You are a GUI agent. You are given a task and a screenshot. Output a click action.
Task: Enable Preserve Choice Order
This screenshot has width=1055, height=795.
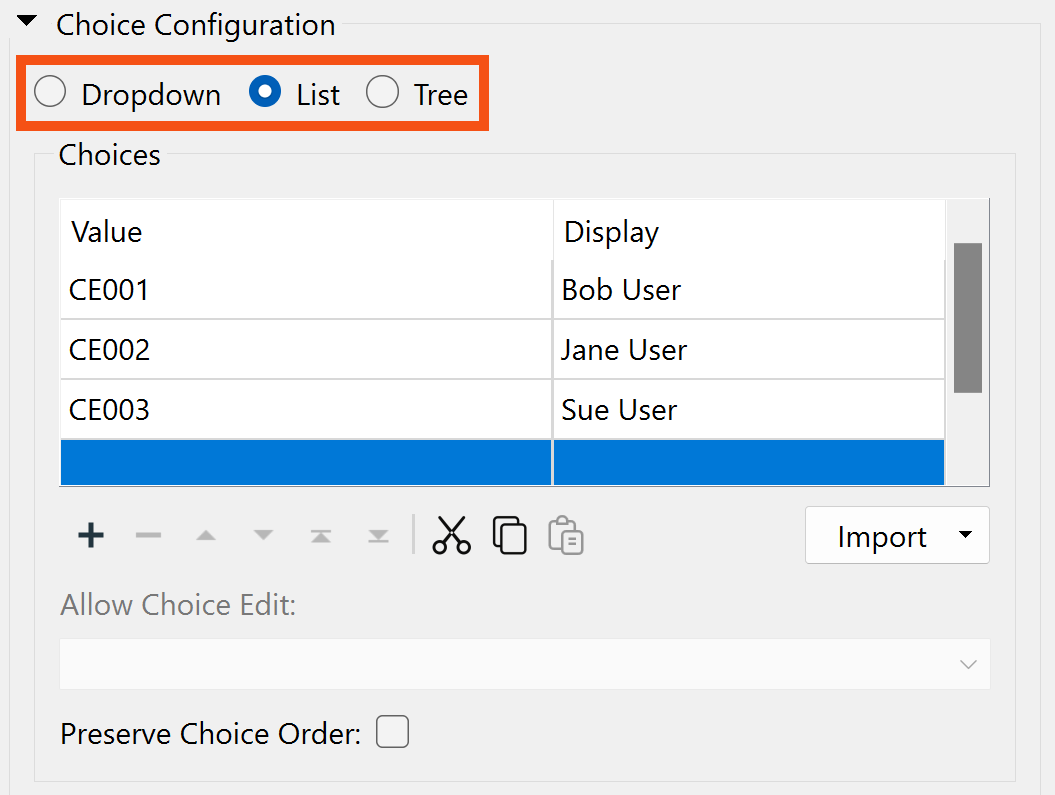pos(392,732)
